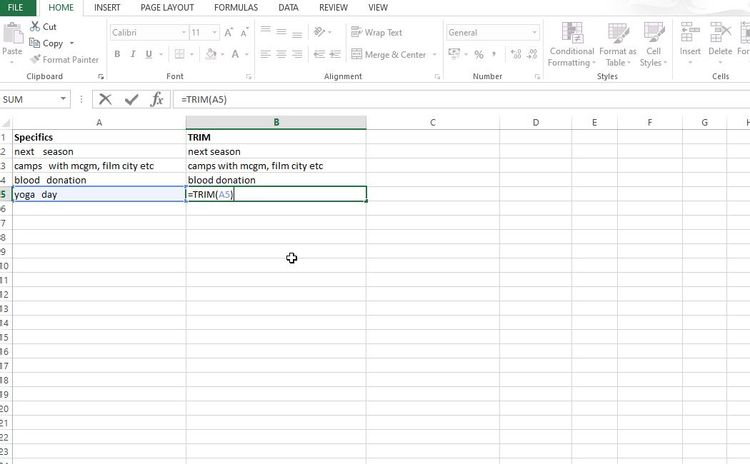Viewport: 750px width, 464px height.
Task: Click the Select All corner triangle
Action: (x=6, y=123)
